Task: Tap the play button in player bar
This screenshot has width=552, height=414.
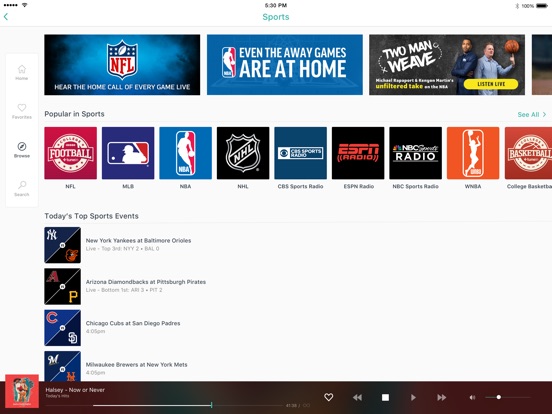Action: [413, 397]
